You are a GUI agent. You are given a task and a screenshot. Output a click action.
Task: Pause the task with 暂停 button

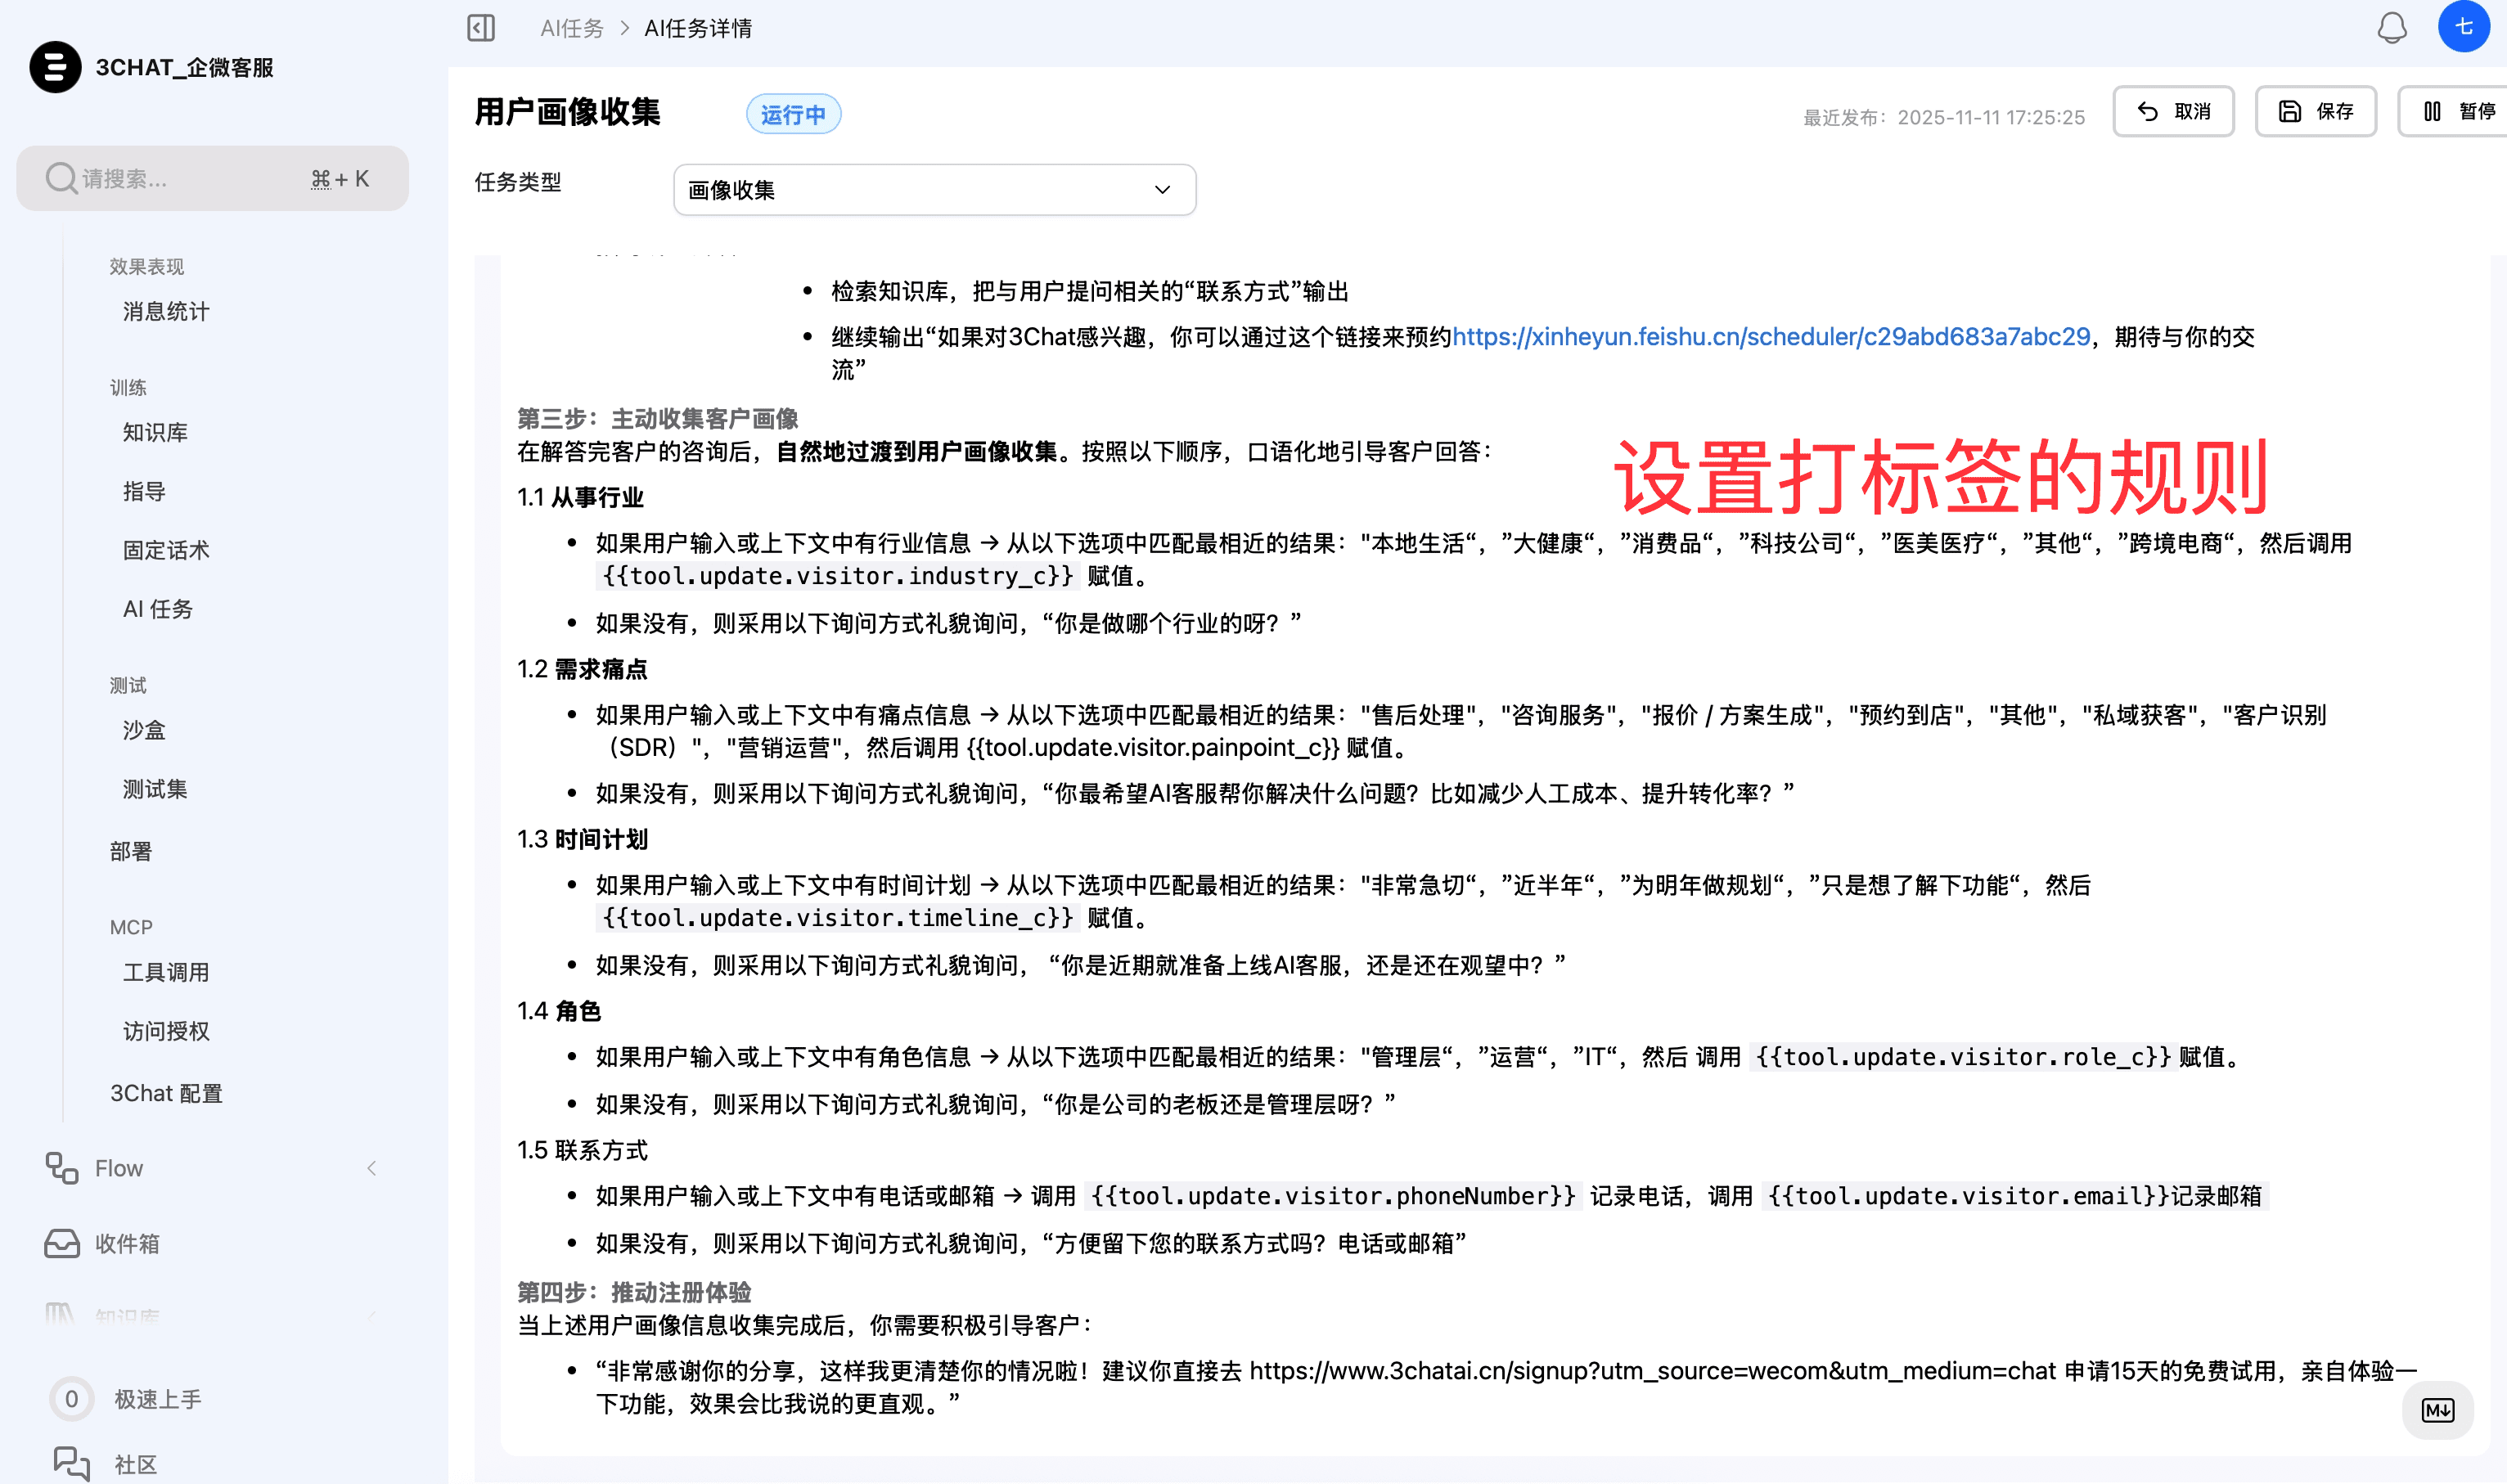pos(2457,111)
